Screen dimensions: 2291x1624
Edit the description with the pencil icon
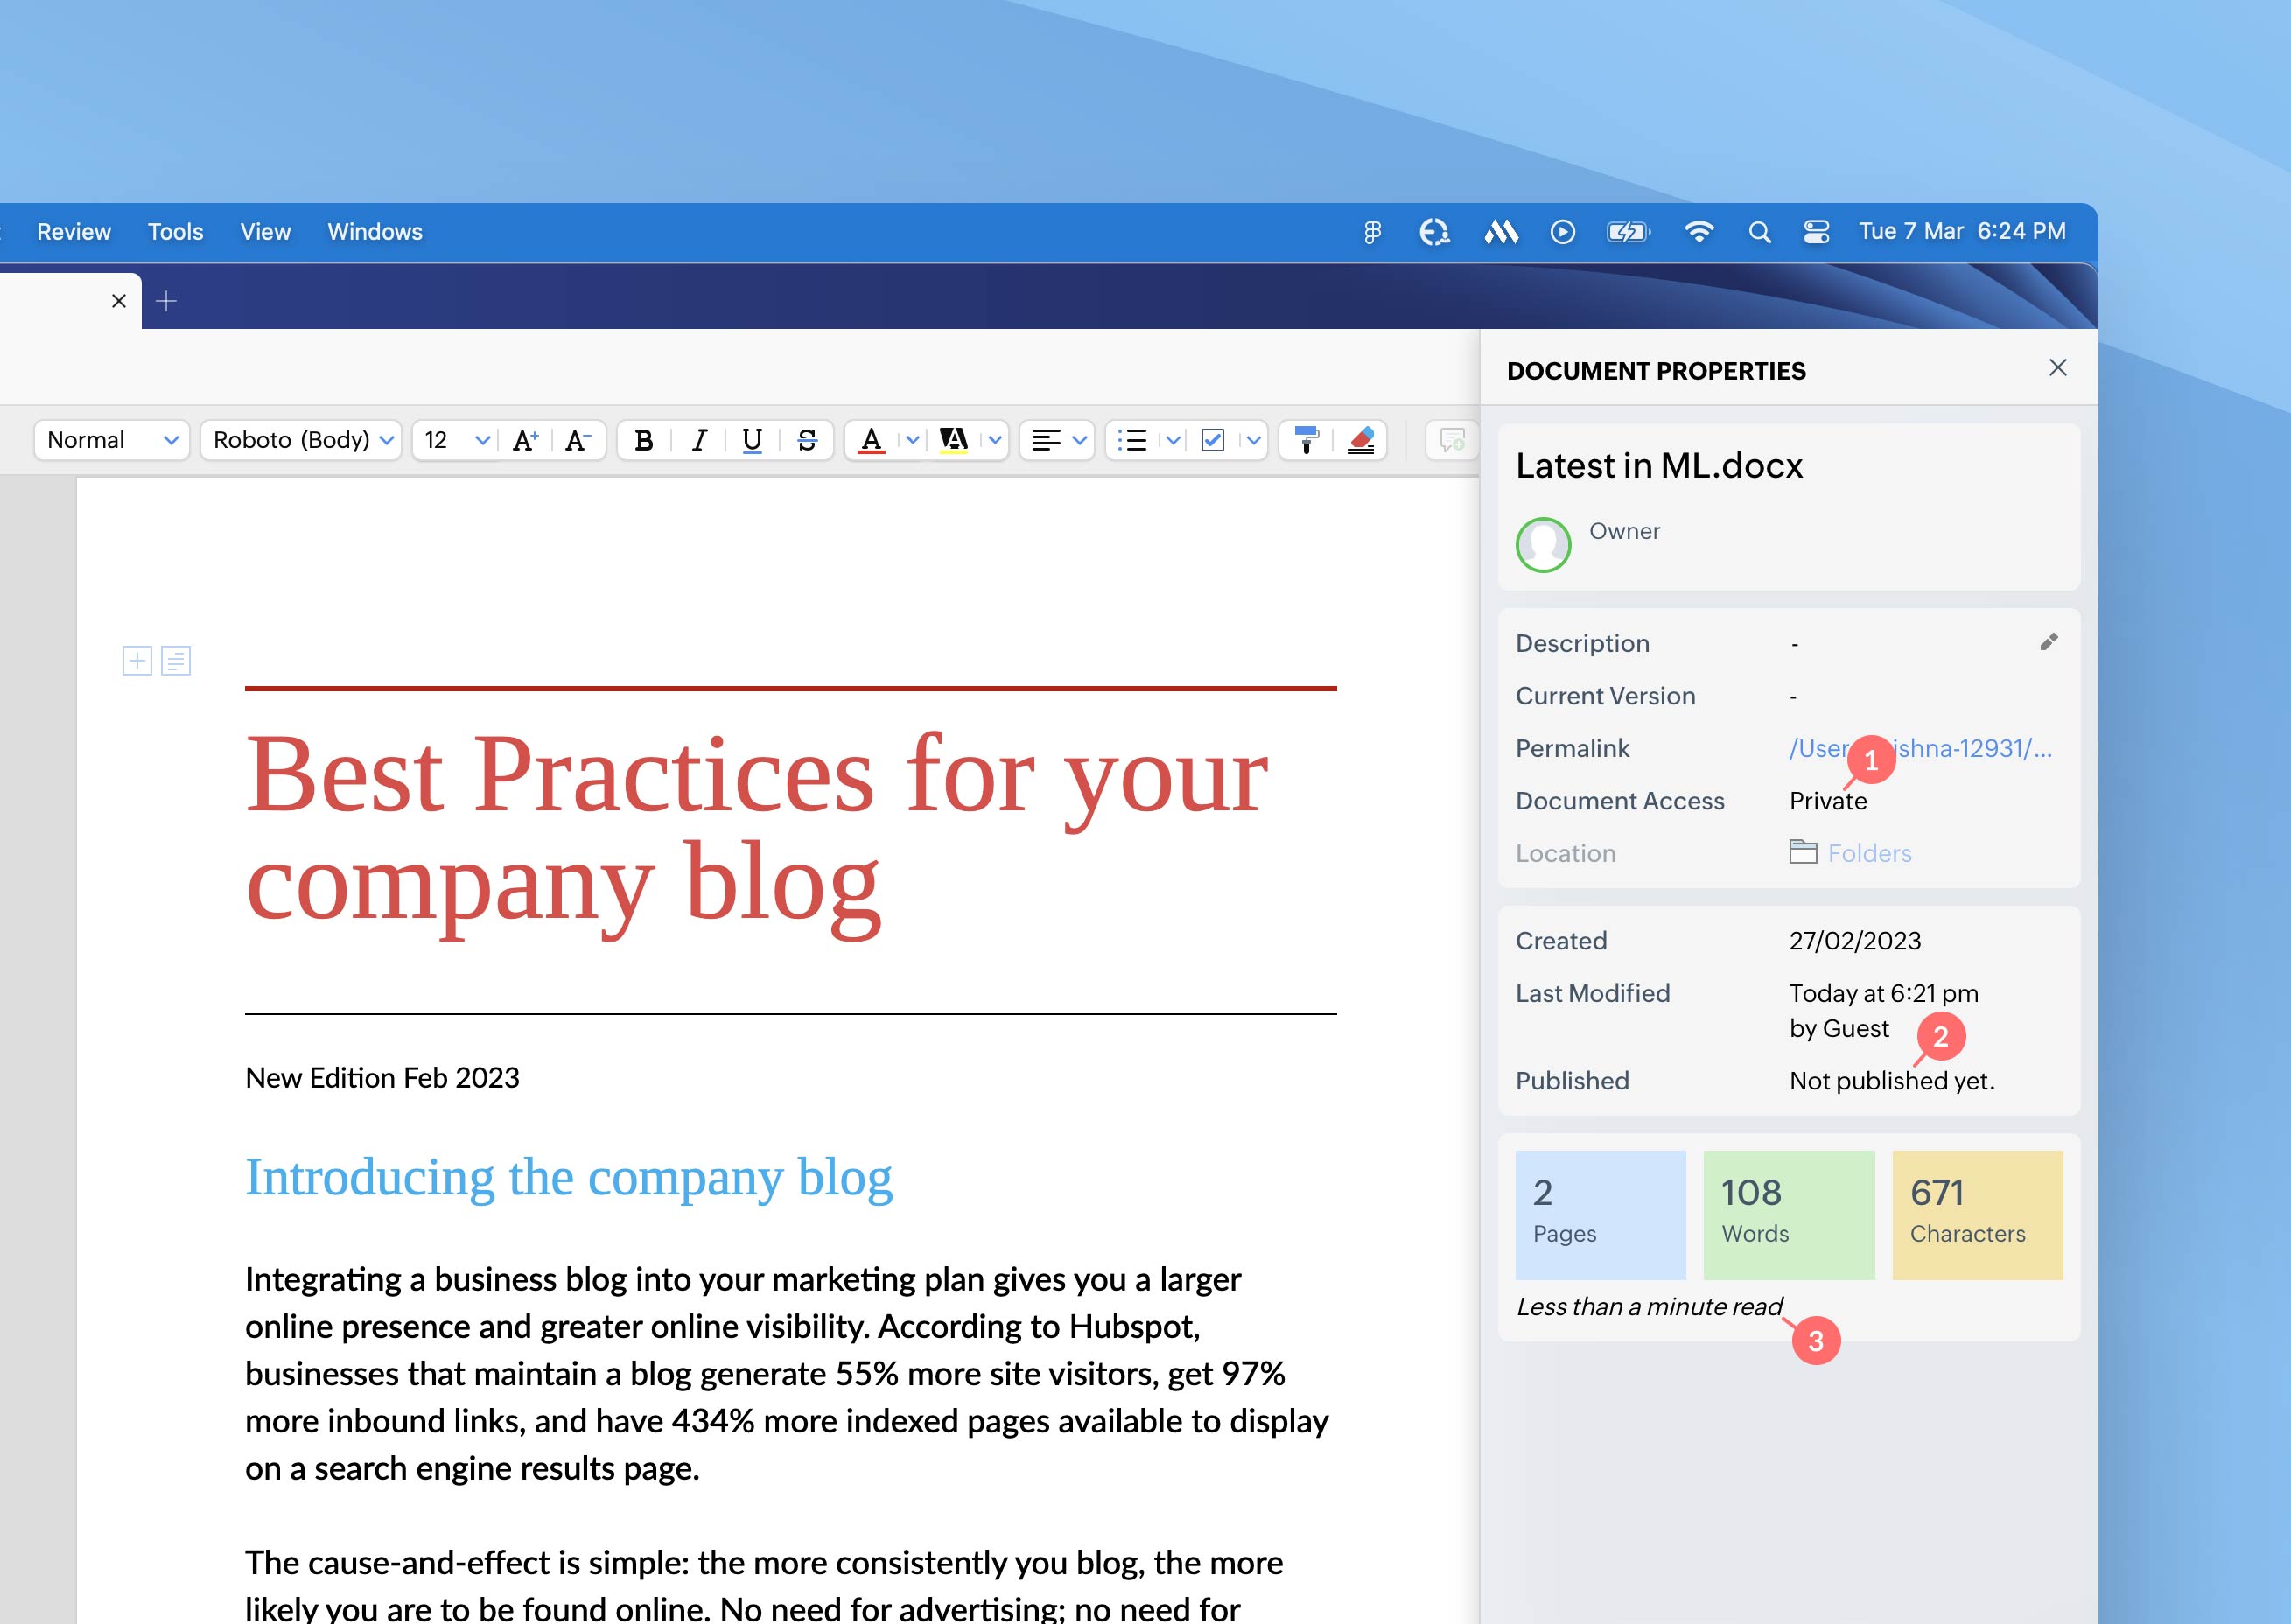[x=2048, y=642]
